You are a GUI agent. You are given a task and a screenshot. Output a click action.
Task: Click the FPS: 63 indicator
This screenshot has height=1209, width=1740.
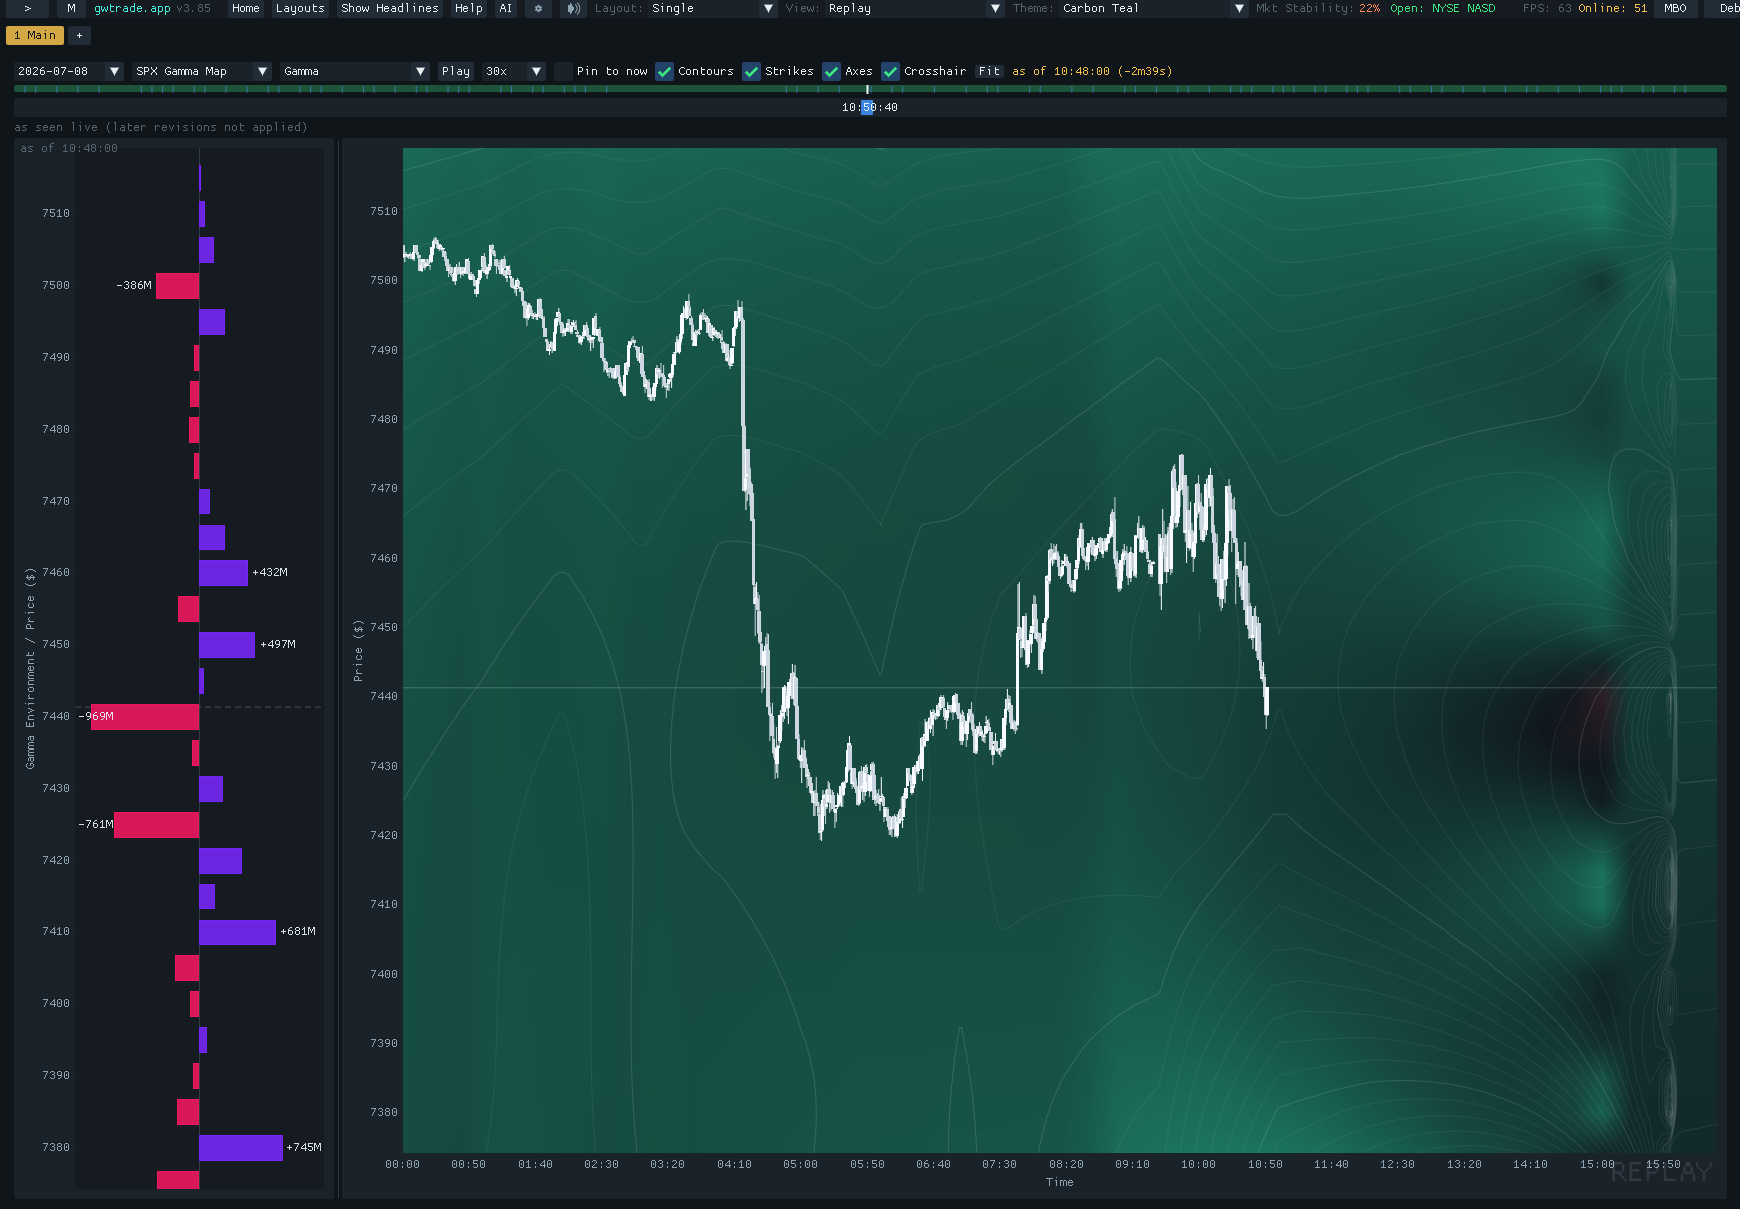pyautogui.click(x=1545, y=8)
